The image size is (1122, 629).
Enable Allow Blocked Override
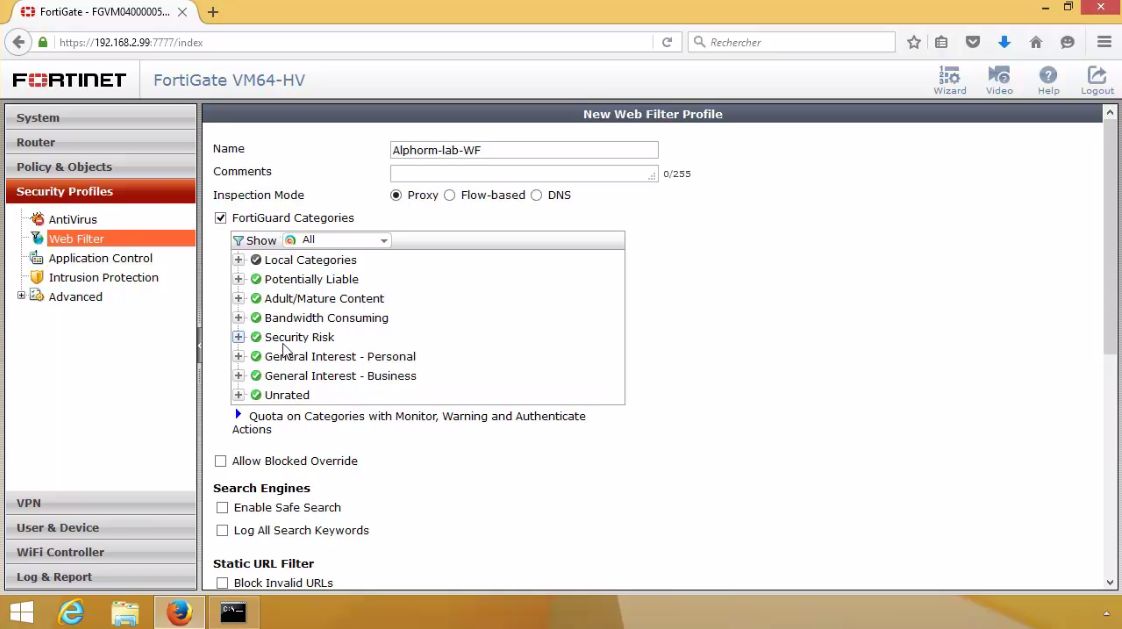point(220,462)
